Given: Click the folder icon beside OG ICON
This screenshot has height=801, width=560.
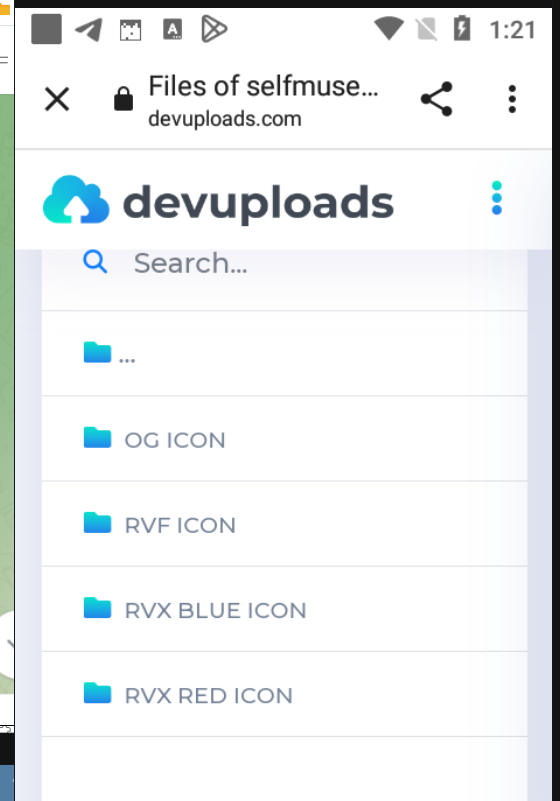Looking at the screenshot, I should click(97, 437).
